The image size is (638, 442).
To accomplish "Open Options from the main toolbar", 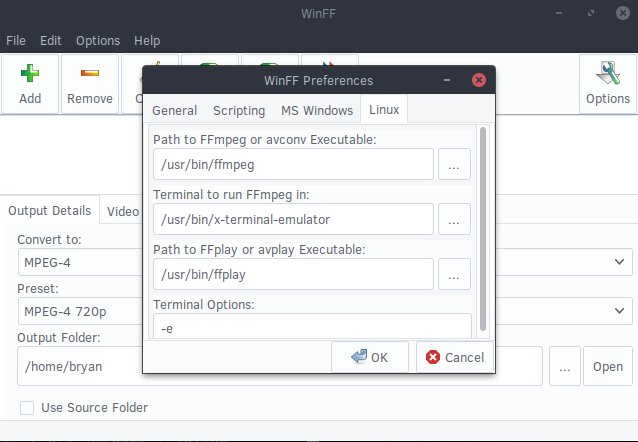I will coord(608,84).
